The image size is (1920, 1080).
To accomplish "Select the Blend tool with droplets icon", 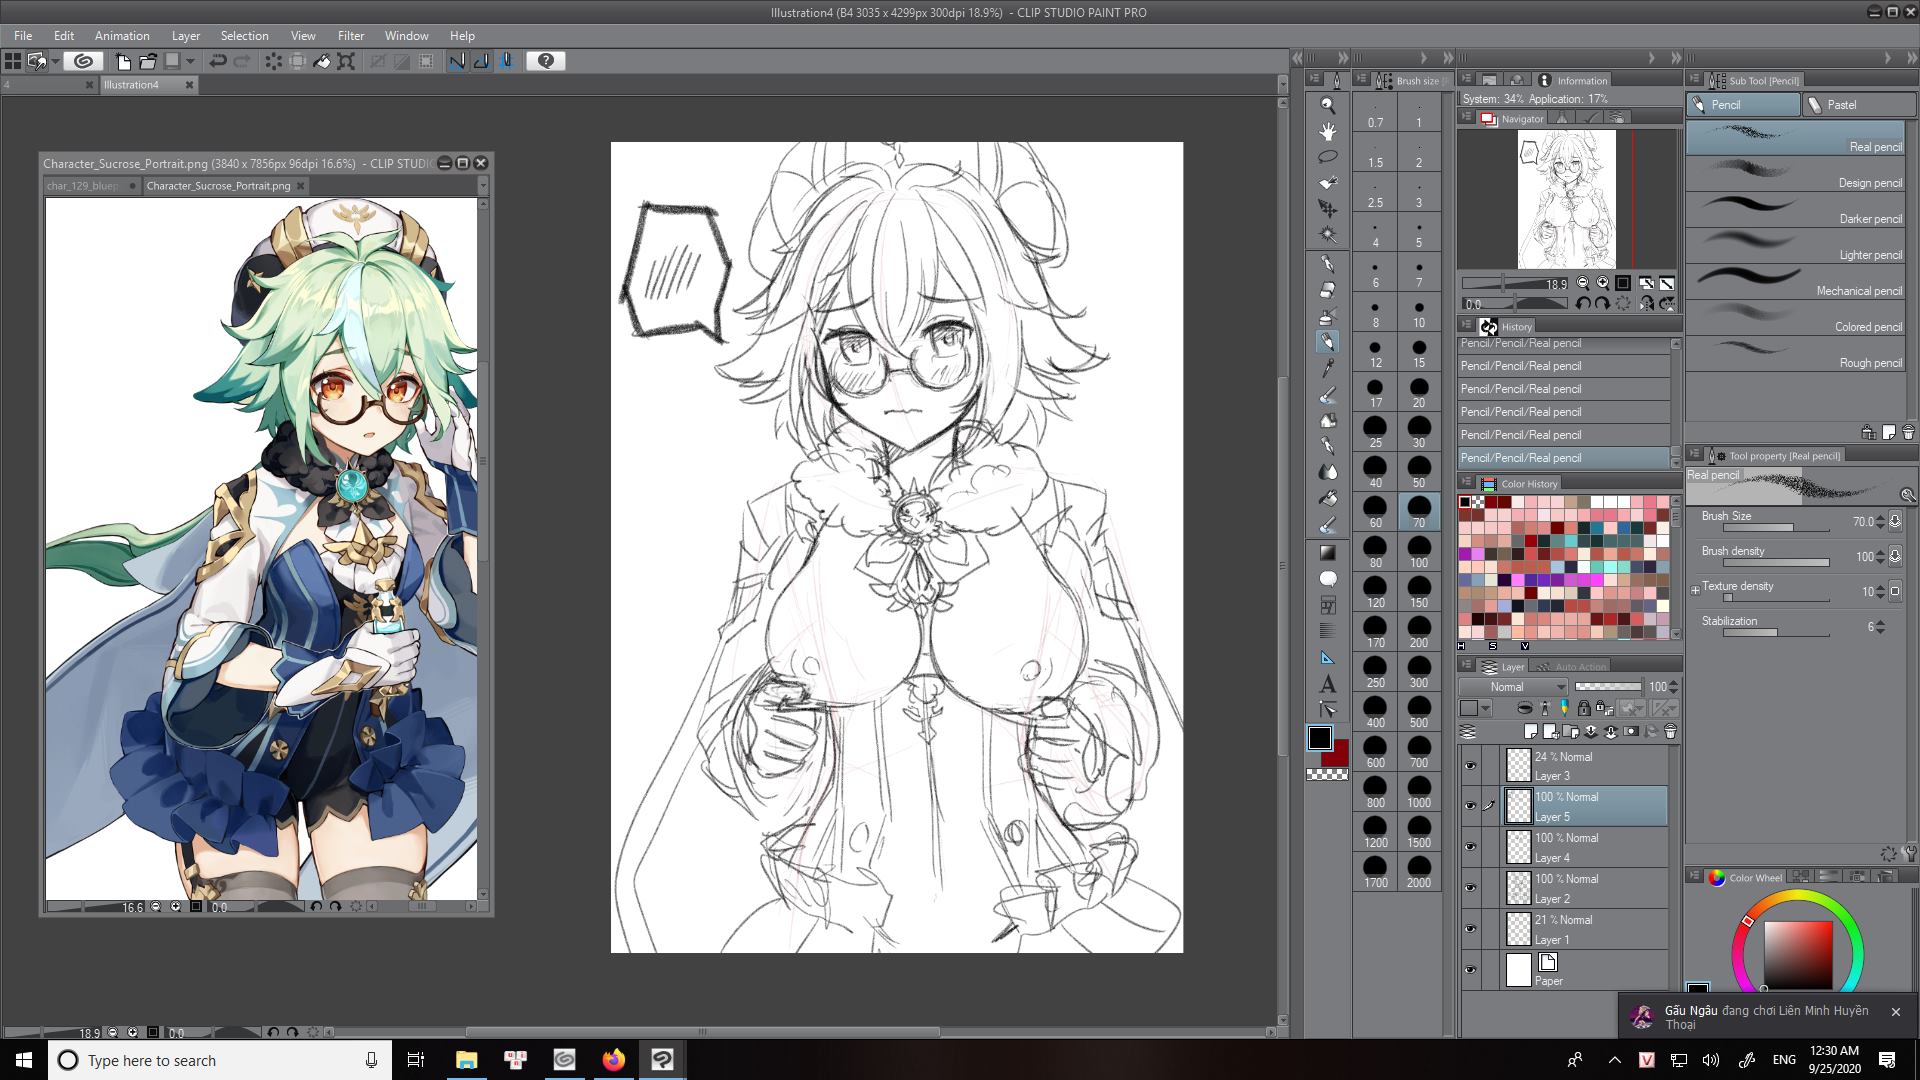I will [x=1328, y=471].
